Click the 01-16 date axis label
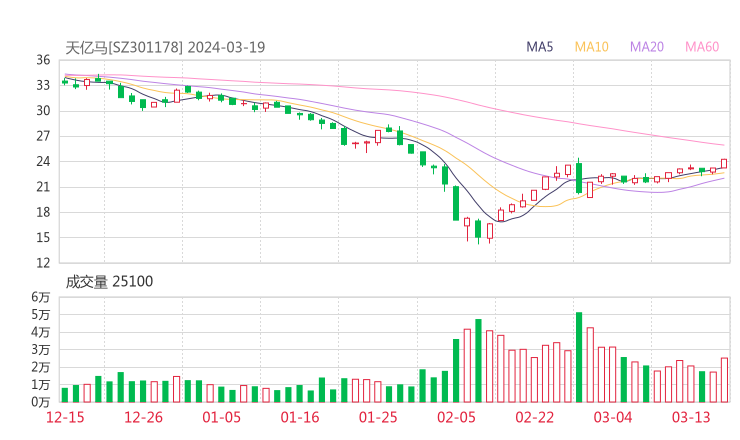The height and width of the screenshot is (440, 740). pyautogui.click(x=300, y=417)
